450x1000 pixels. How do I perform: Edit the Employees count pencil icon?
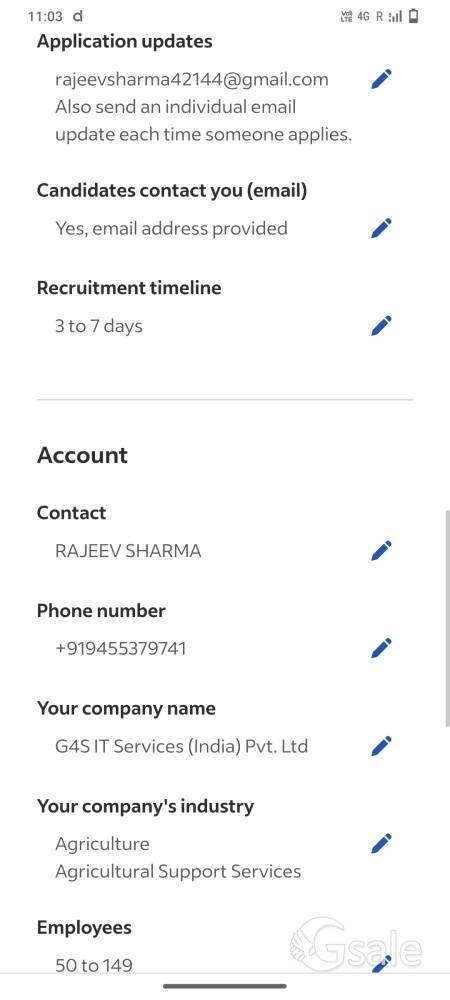[381, 965]
